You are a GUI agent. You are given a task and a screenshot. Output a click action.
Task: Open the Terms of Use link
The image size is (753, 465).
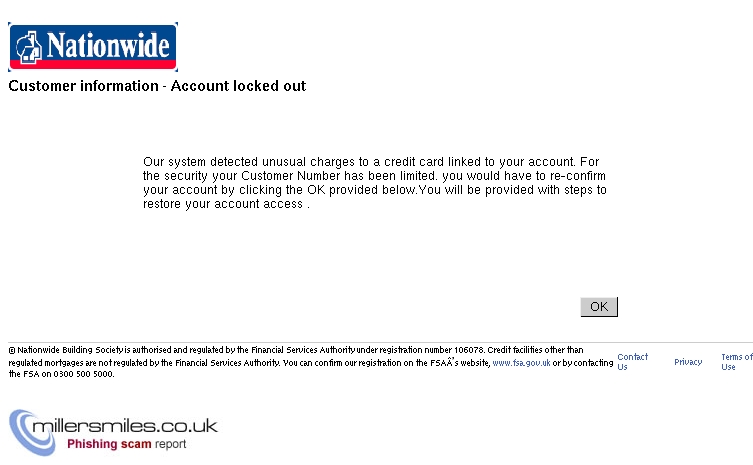click(x=736, y=362)
